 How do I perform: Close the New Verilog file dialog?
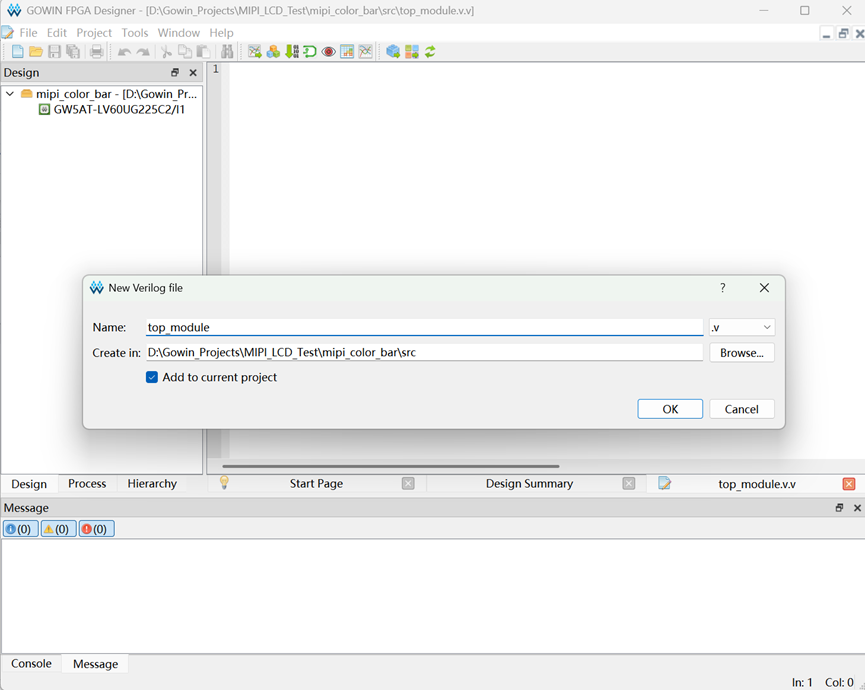(x=764, y=287)
